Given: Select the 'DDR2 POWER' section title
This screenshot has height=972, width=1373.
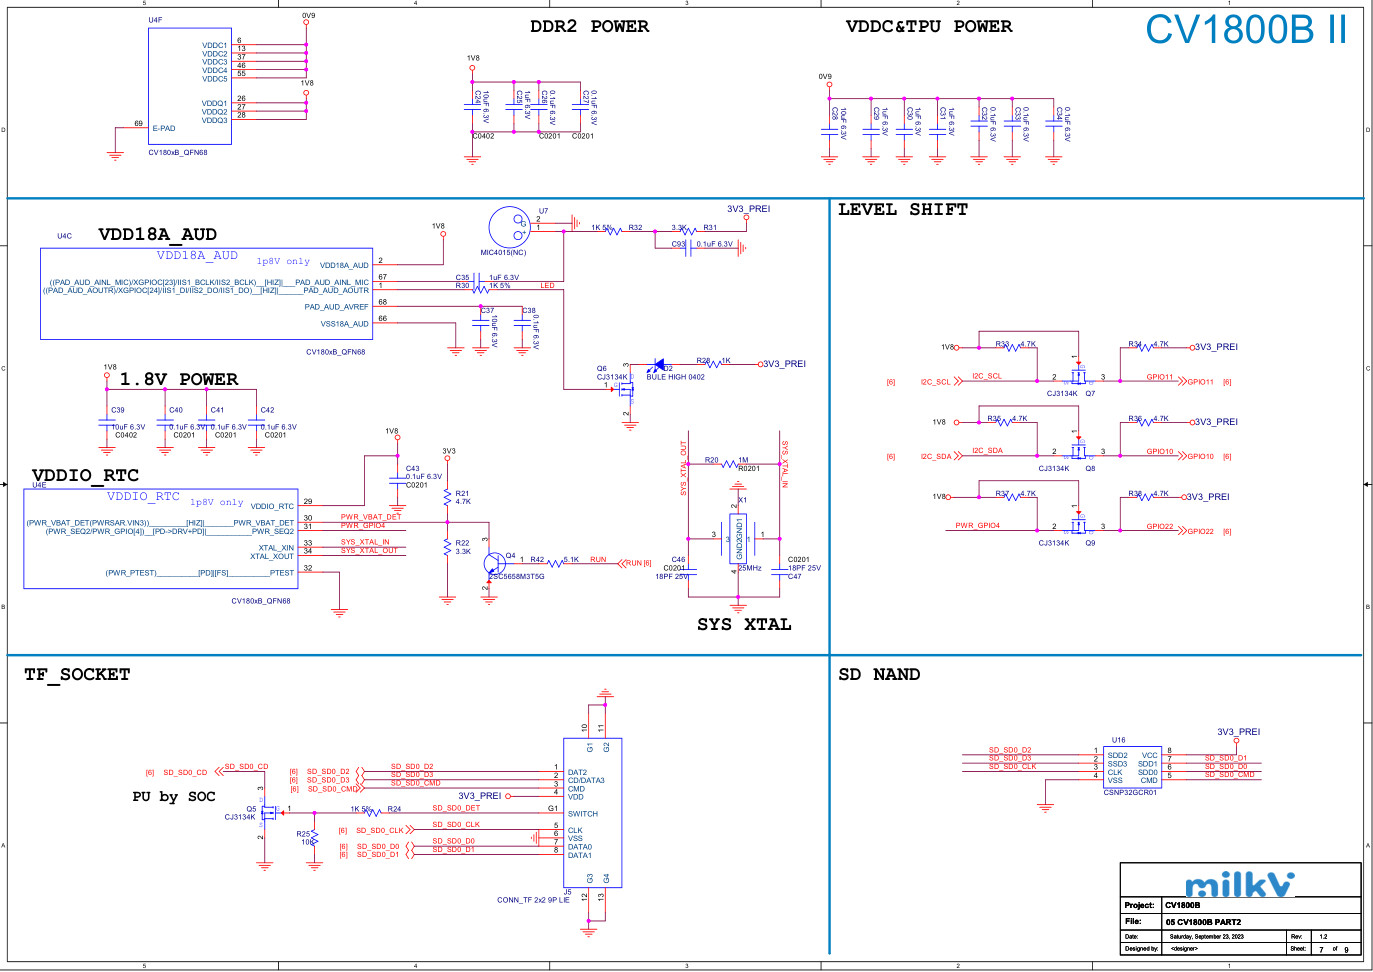Looking at the screenshot, I should tap(589, 27).
